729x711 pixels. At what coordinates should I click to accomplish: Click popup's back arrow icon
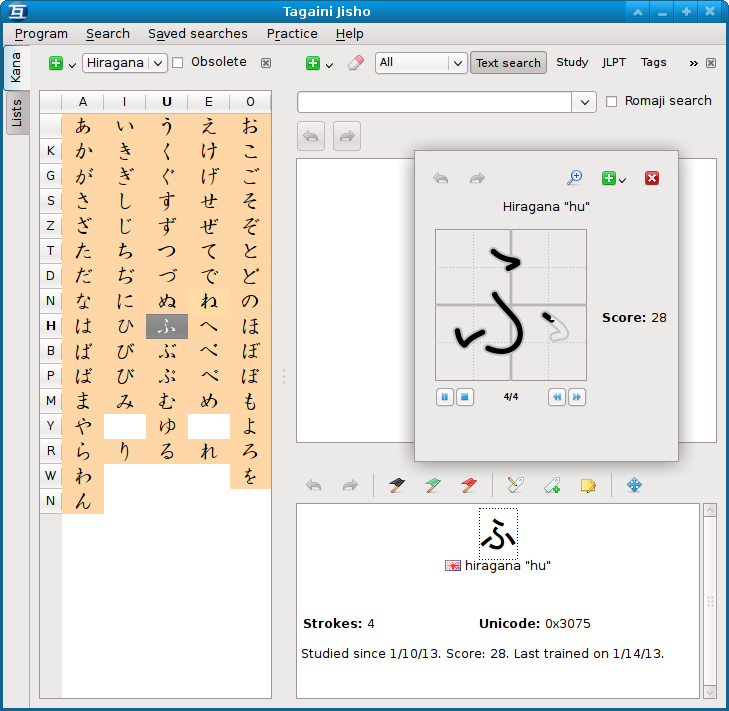click(x=441, y=178)
